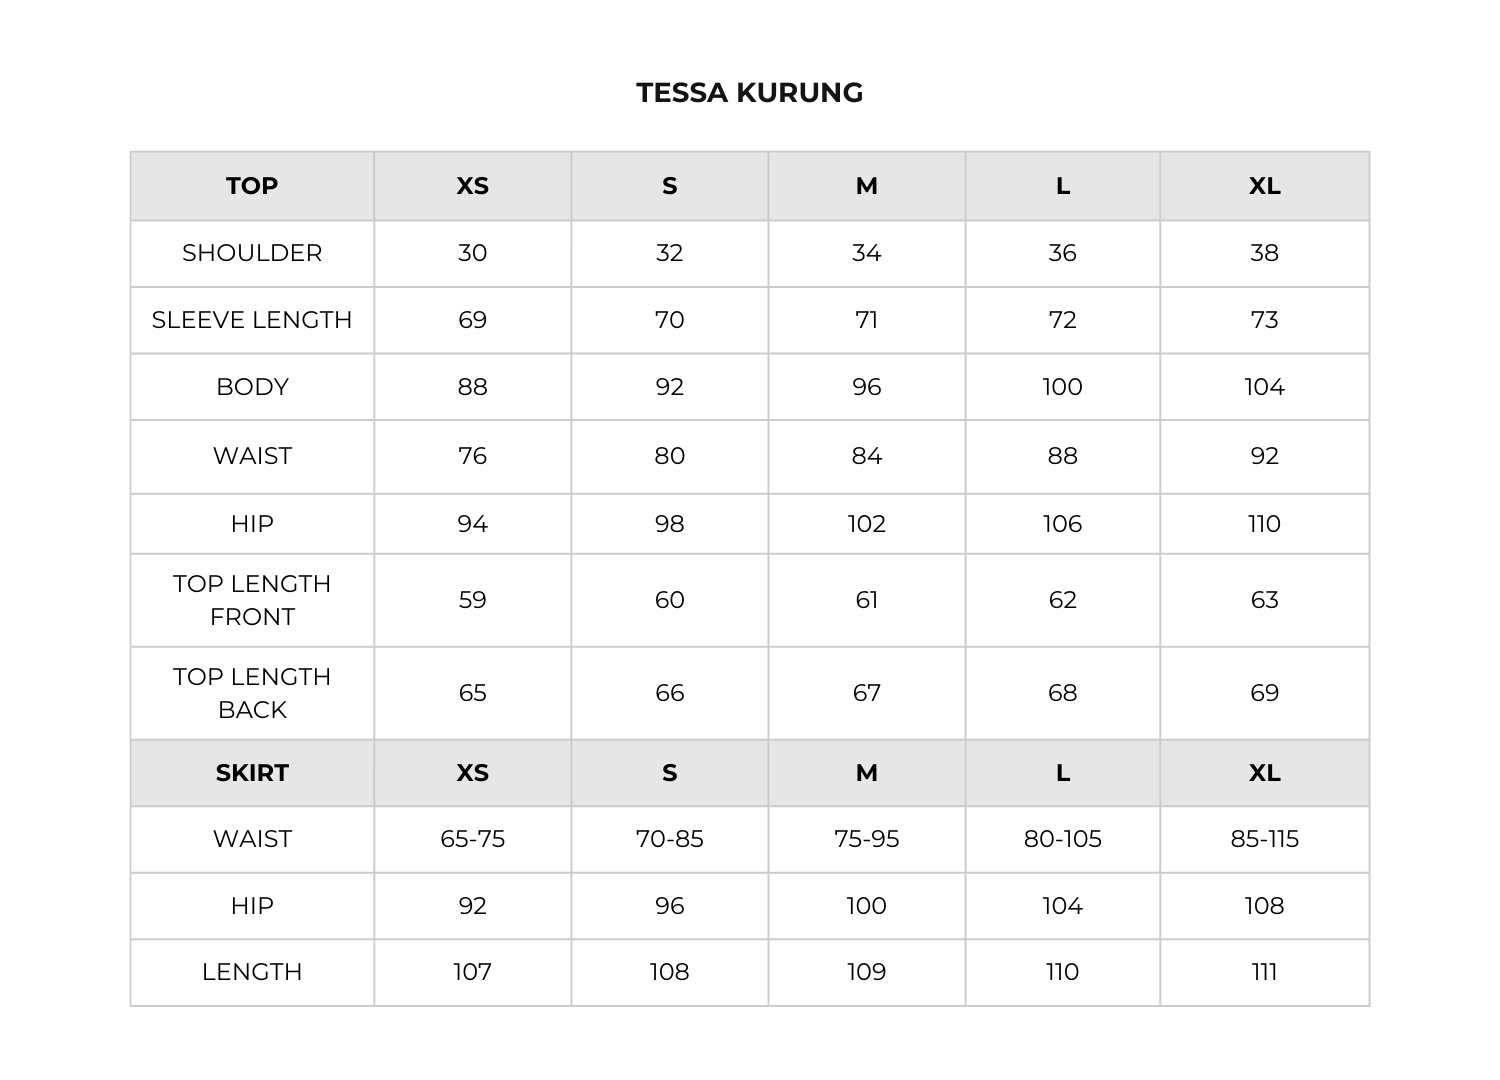Select the top length front value 63

click(1264, 600)
